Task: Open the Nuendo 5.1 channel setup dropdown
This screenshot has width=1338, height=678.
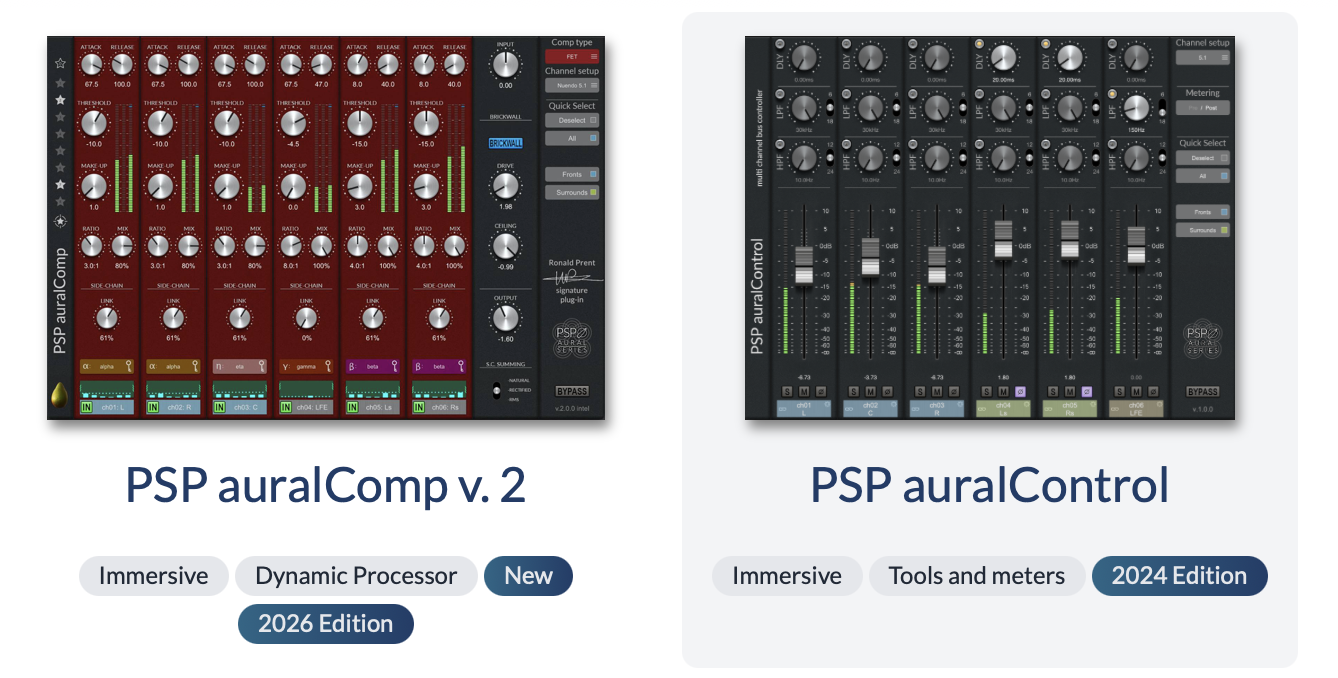Action: point(572,86)
